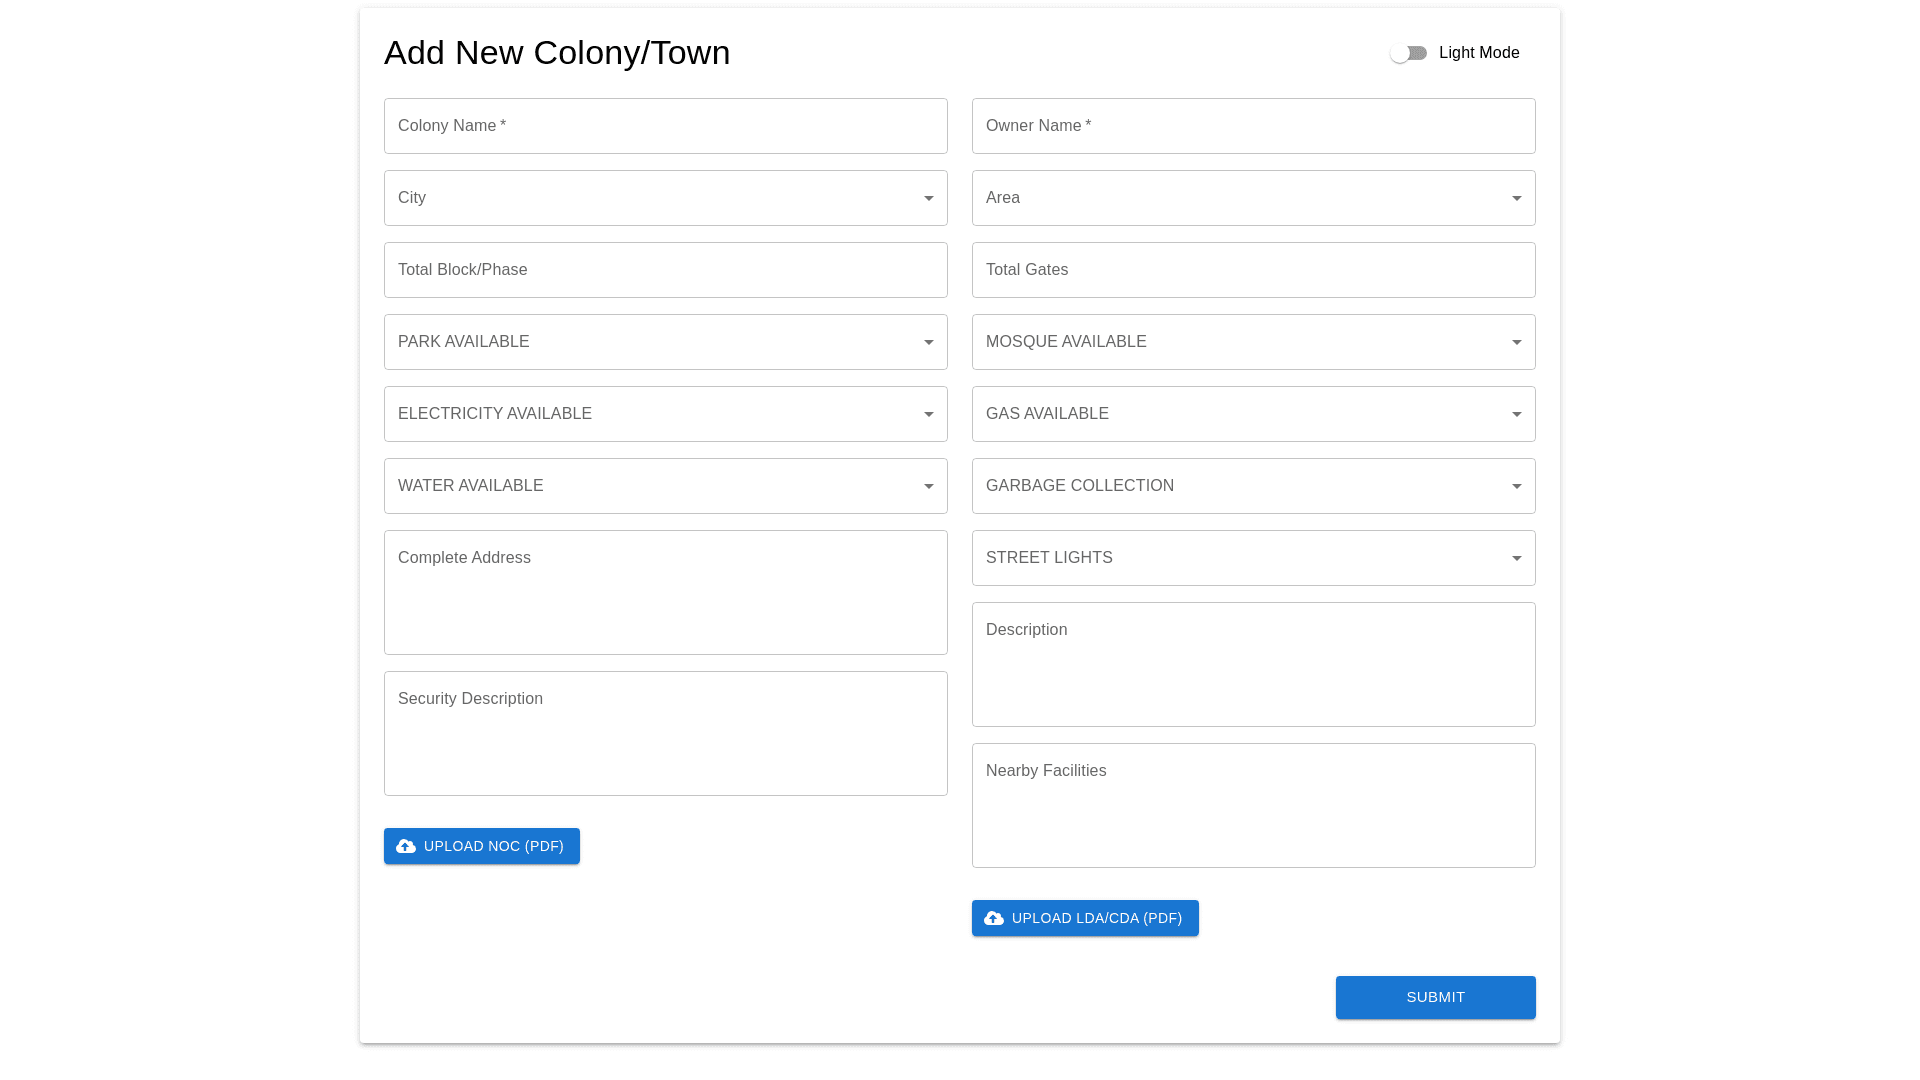The image size is (1920, 1080).
Task: Click the Complete Address text area
Action: tap(665, 592)
